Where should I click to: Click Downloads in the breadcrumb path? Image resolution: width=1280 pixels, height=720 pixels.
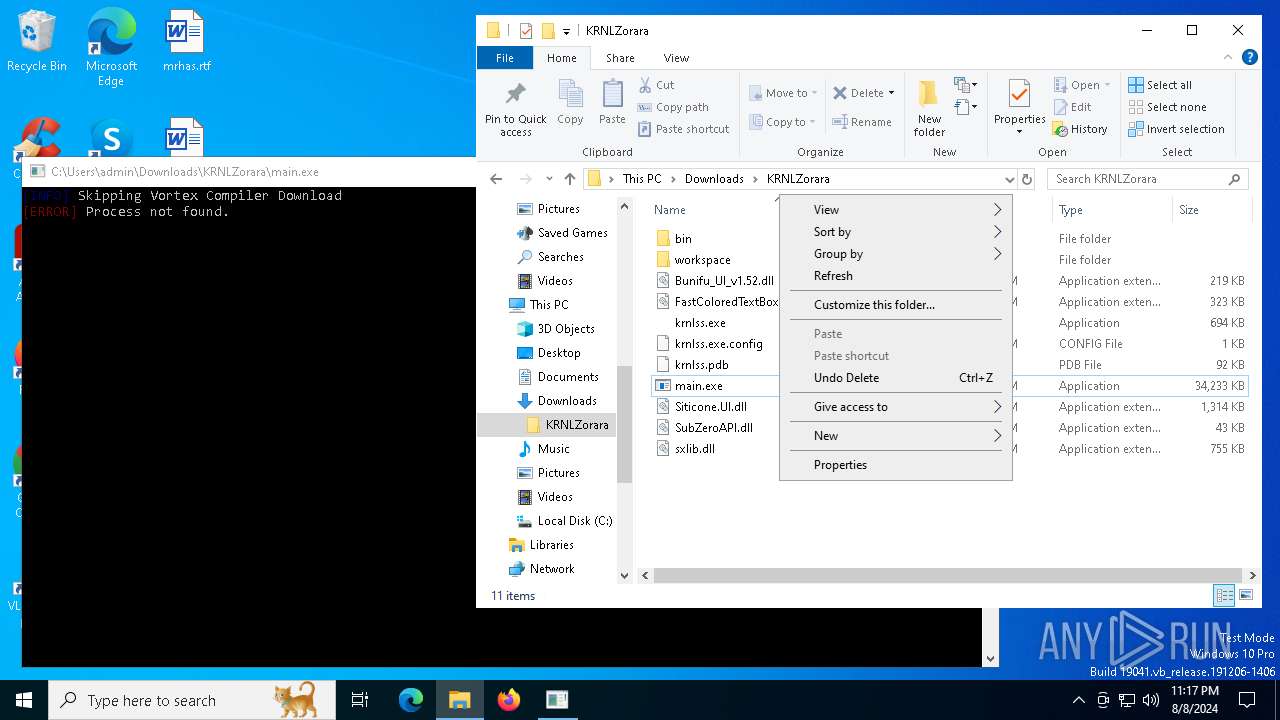point(714,179)
